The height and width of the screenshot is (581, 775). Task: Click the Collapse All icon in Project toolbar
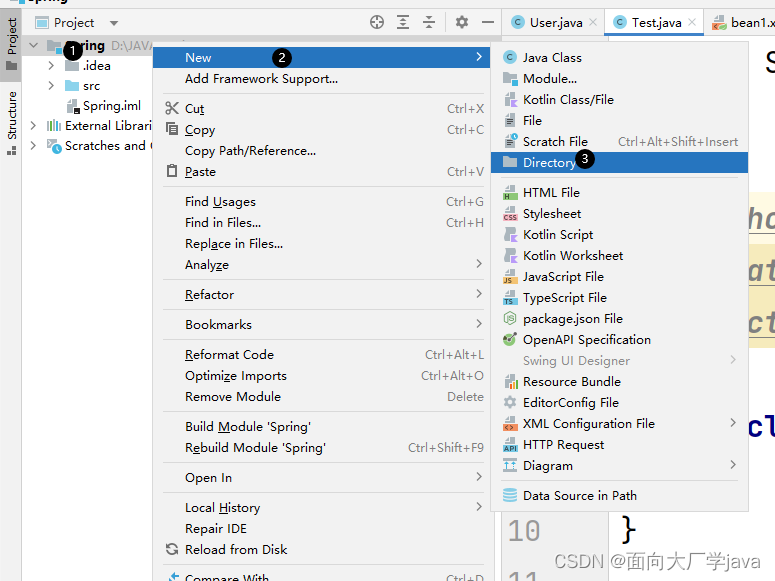(x=429, y=22)
